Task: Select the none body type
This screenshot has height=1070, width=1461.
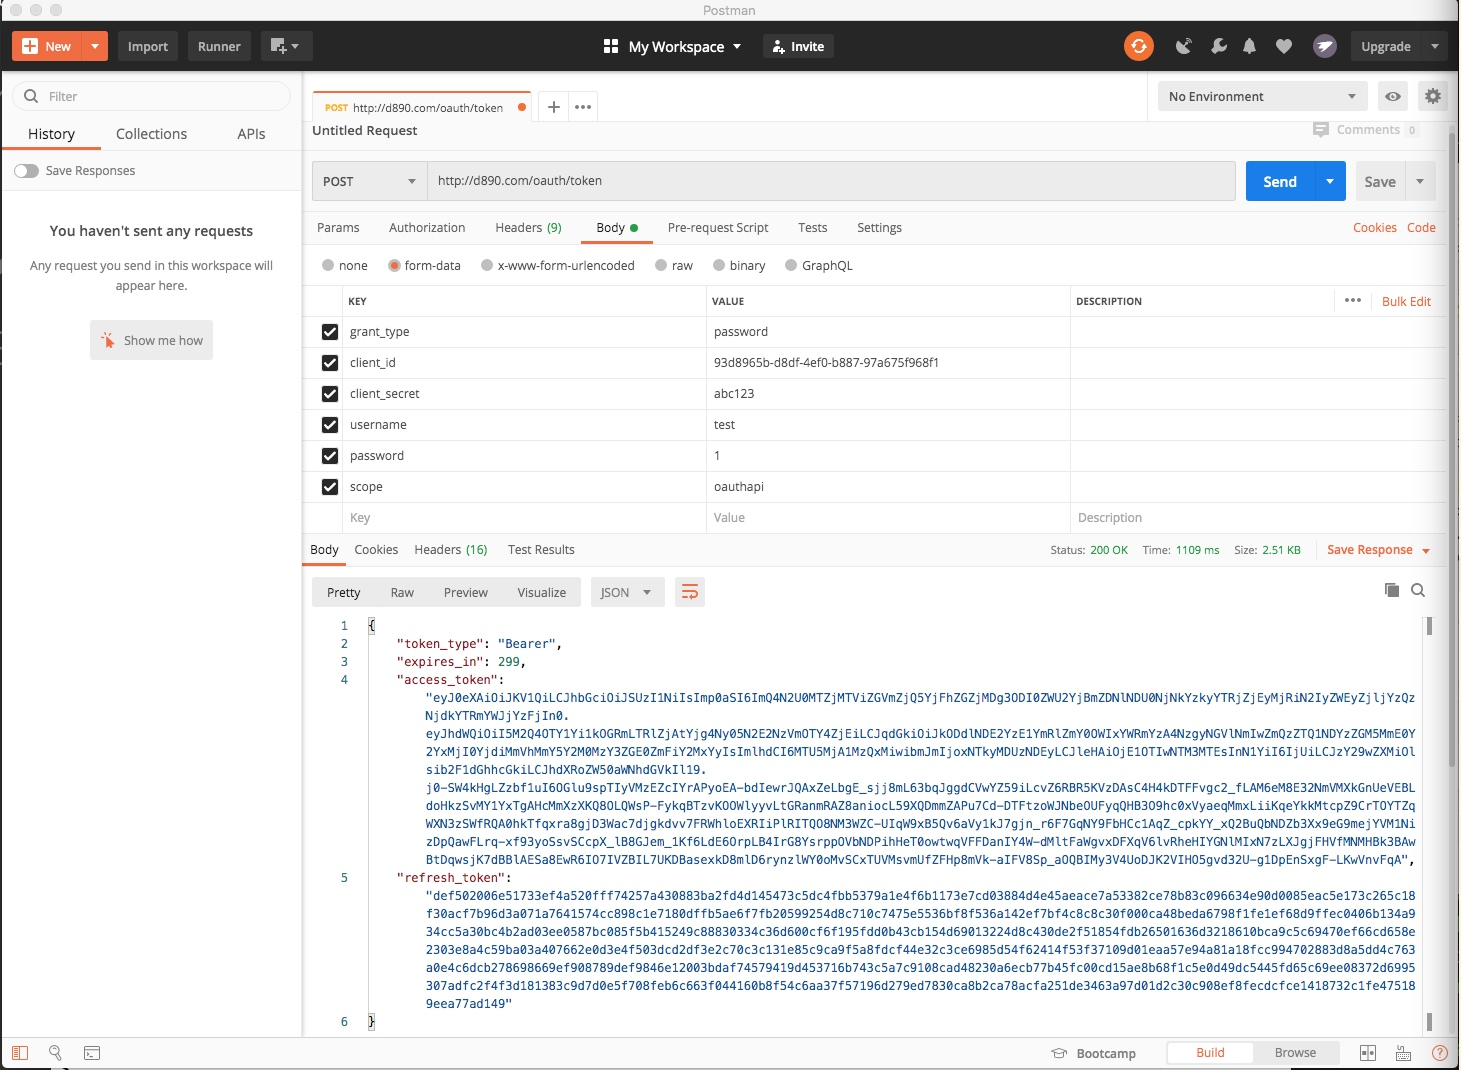Action: tap(328, 265)
